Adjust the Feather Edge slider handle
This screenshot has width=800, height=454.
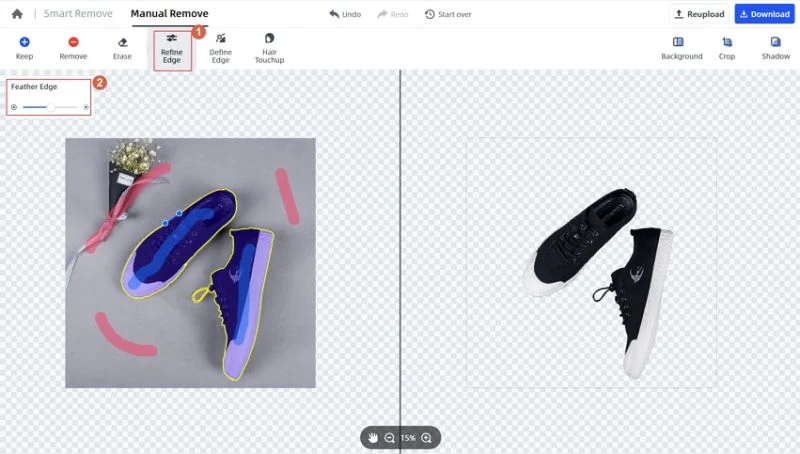tap(51, 107)
